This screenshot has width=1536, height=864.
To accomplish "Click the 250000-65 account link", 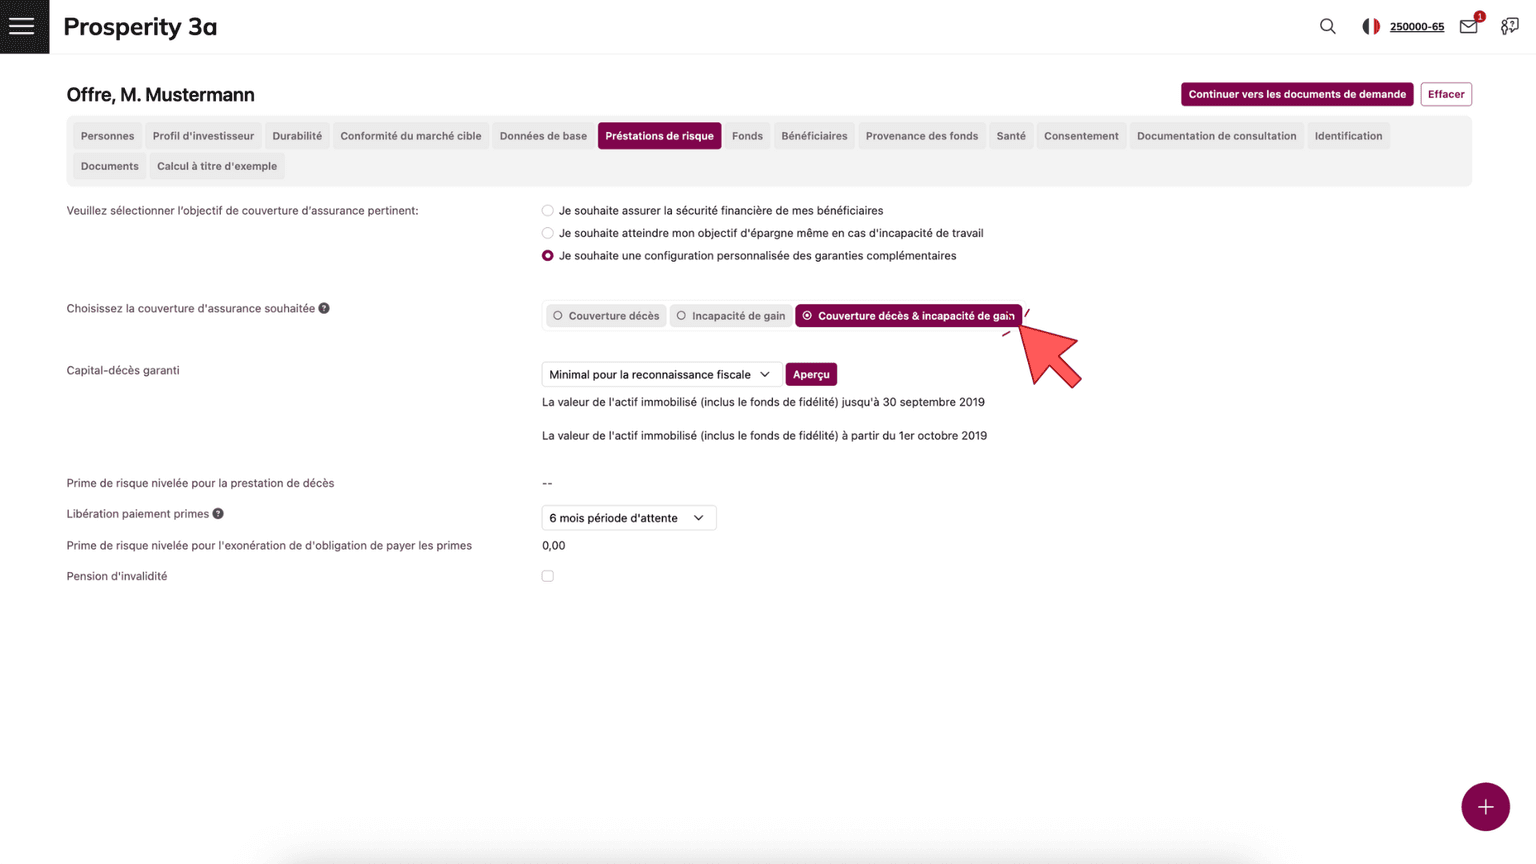I will coord(1416,27).
